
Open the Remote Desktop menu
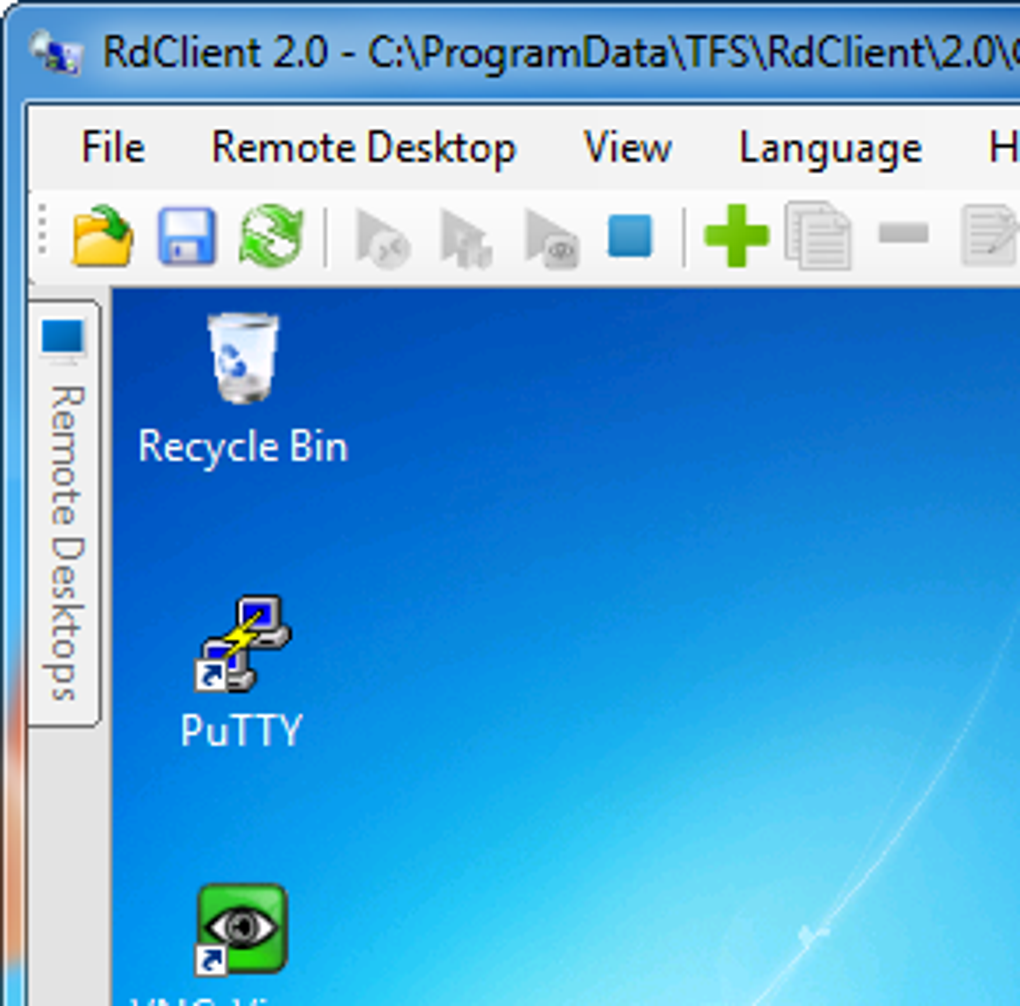pyautogui.click(x=364, y=148)
